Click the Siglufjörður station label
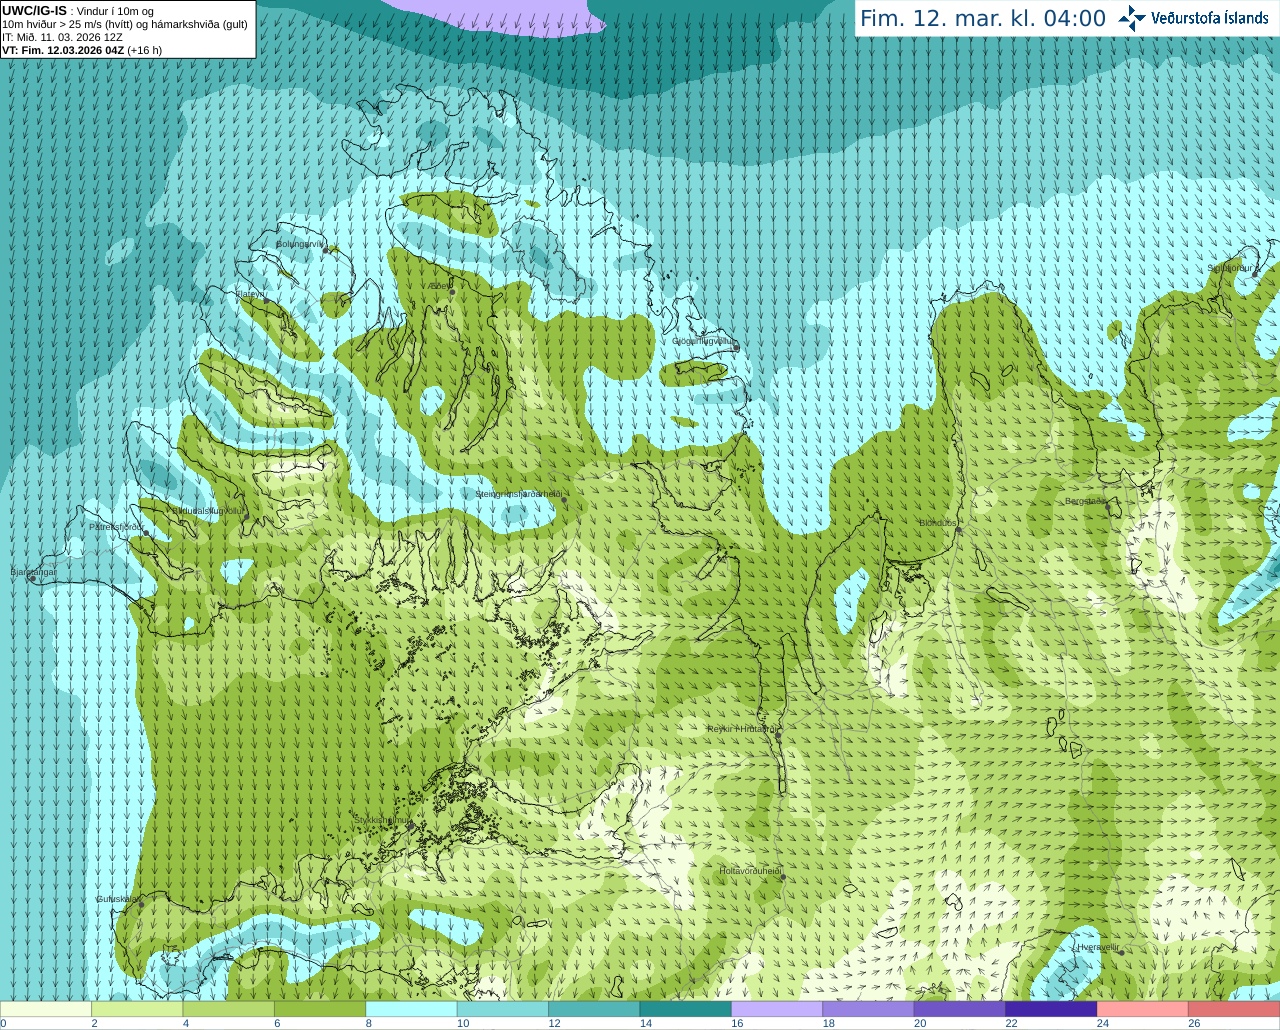1280x1030 pixels. 1232,268
